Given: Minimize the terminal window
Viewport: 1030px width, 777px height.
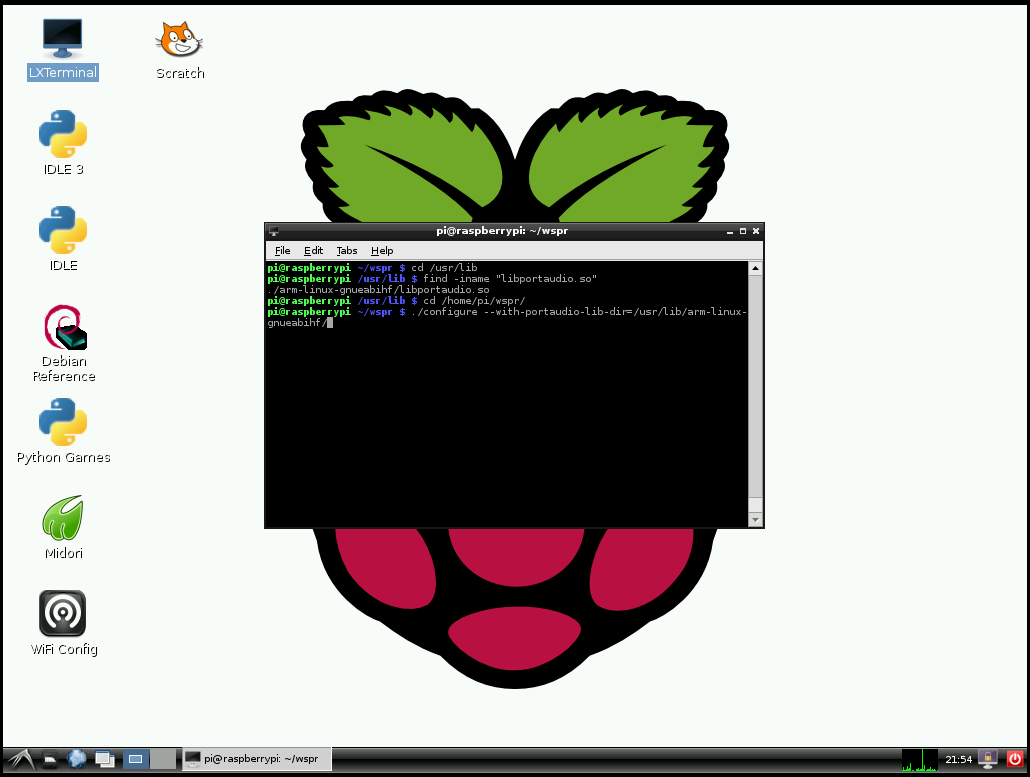Looking at the screenshot, I should [730, 231].
